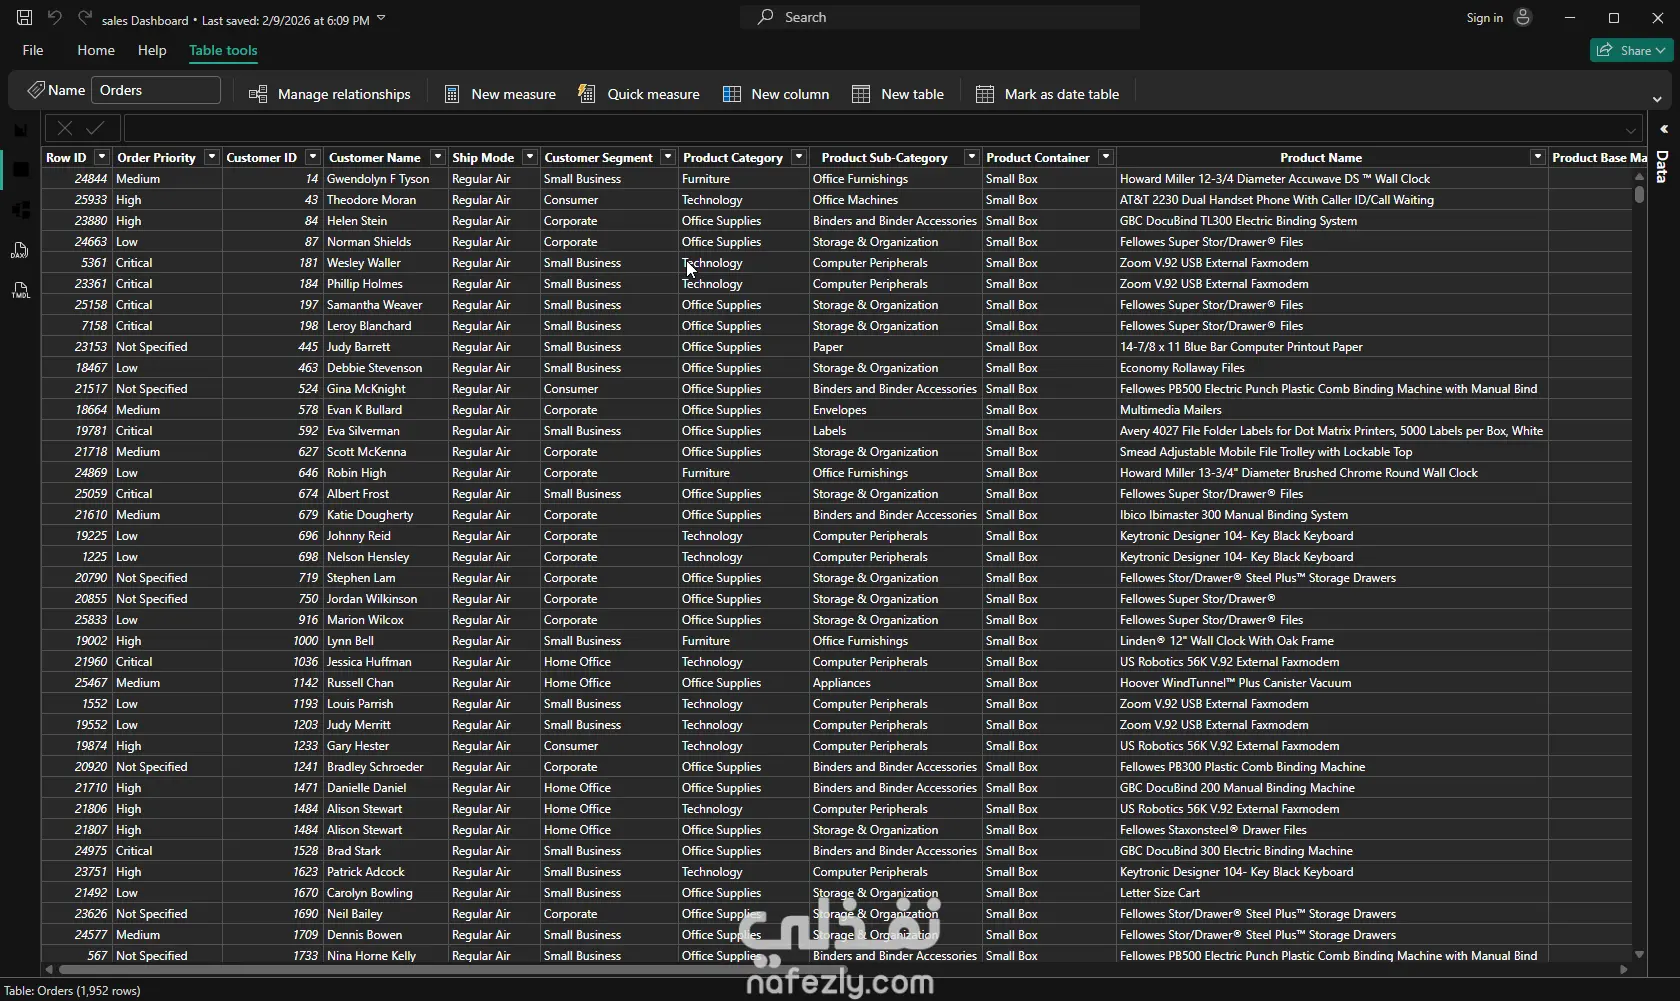The width and height of the screenshot is (1680, 1001).
Task: Open Customer ID column filter dropdown
Action: (x=312, y=157)
